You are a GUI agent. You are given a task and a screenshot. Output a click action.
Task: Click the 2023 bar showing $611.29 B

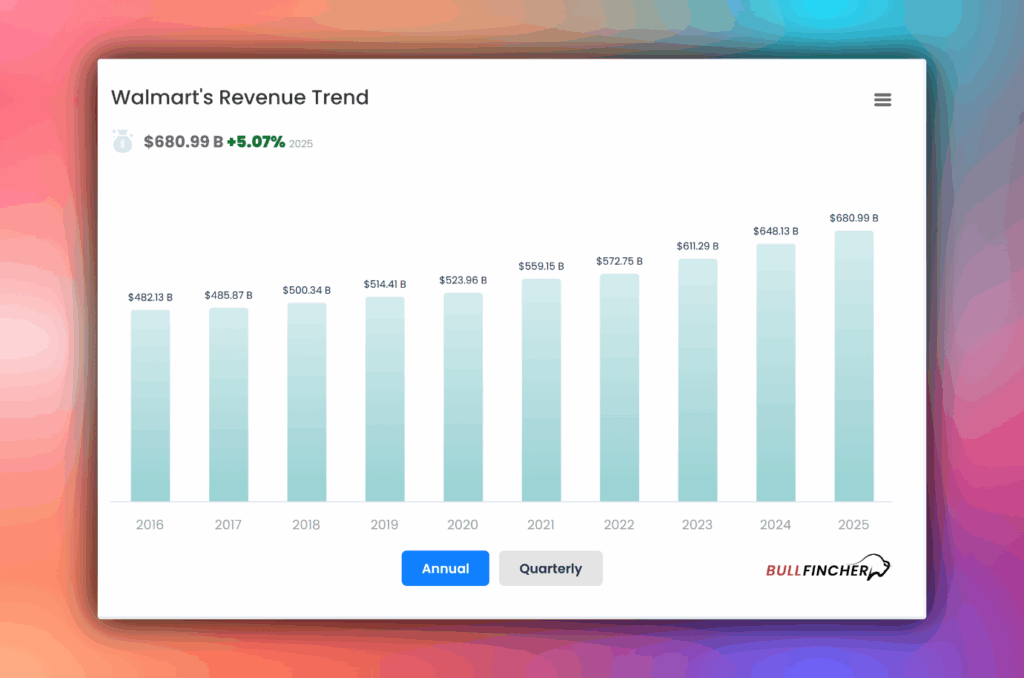pos(697,380)
